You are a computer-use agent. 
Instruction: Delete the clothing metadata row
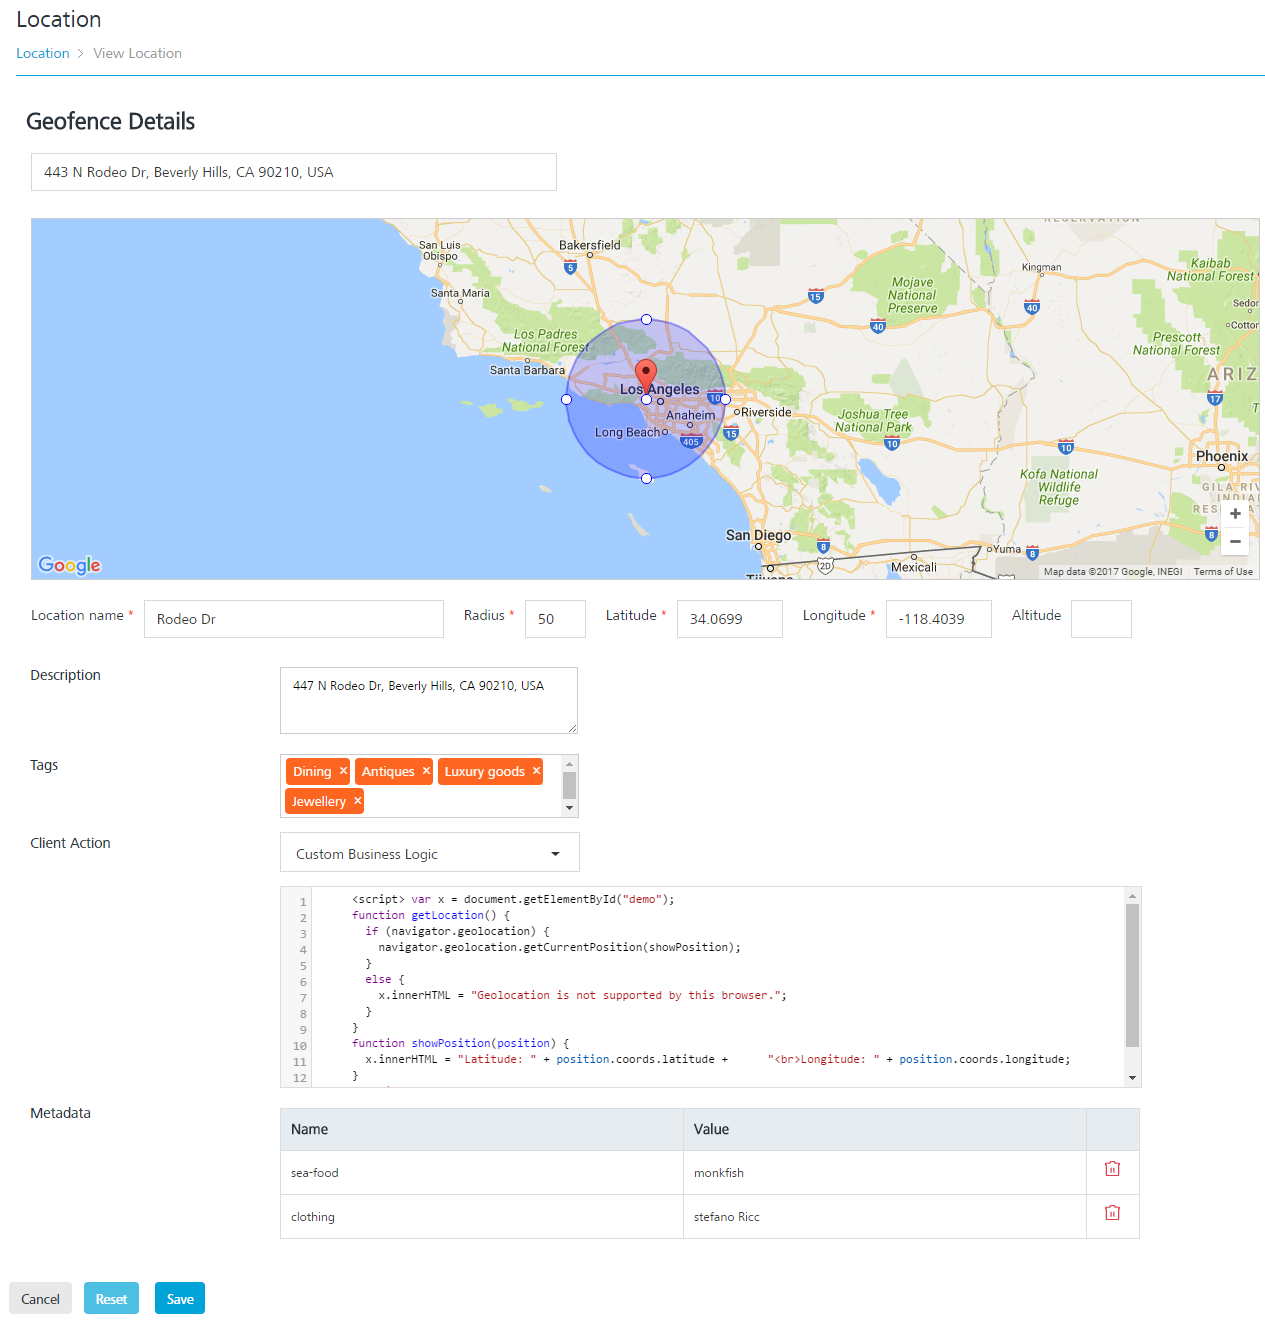coord(1111,1212)
